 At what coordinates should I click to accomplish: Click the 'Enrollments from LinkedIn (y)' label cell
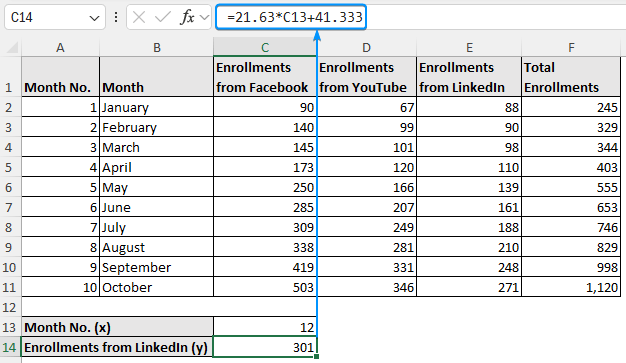coord(117,347)
